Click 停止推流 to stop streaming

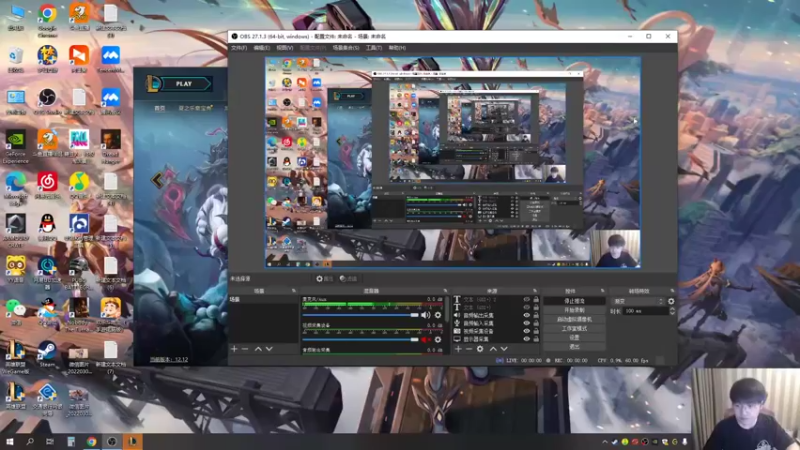[574, 301]
